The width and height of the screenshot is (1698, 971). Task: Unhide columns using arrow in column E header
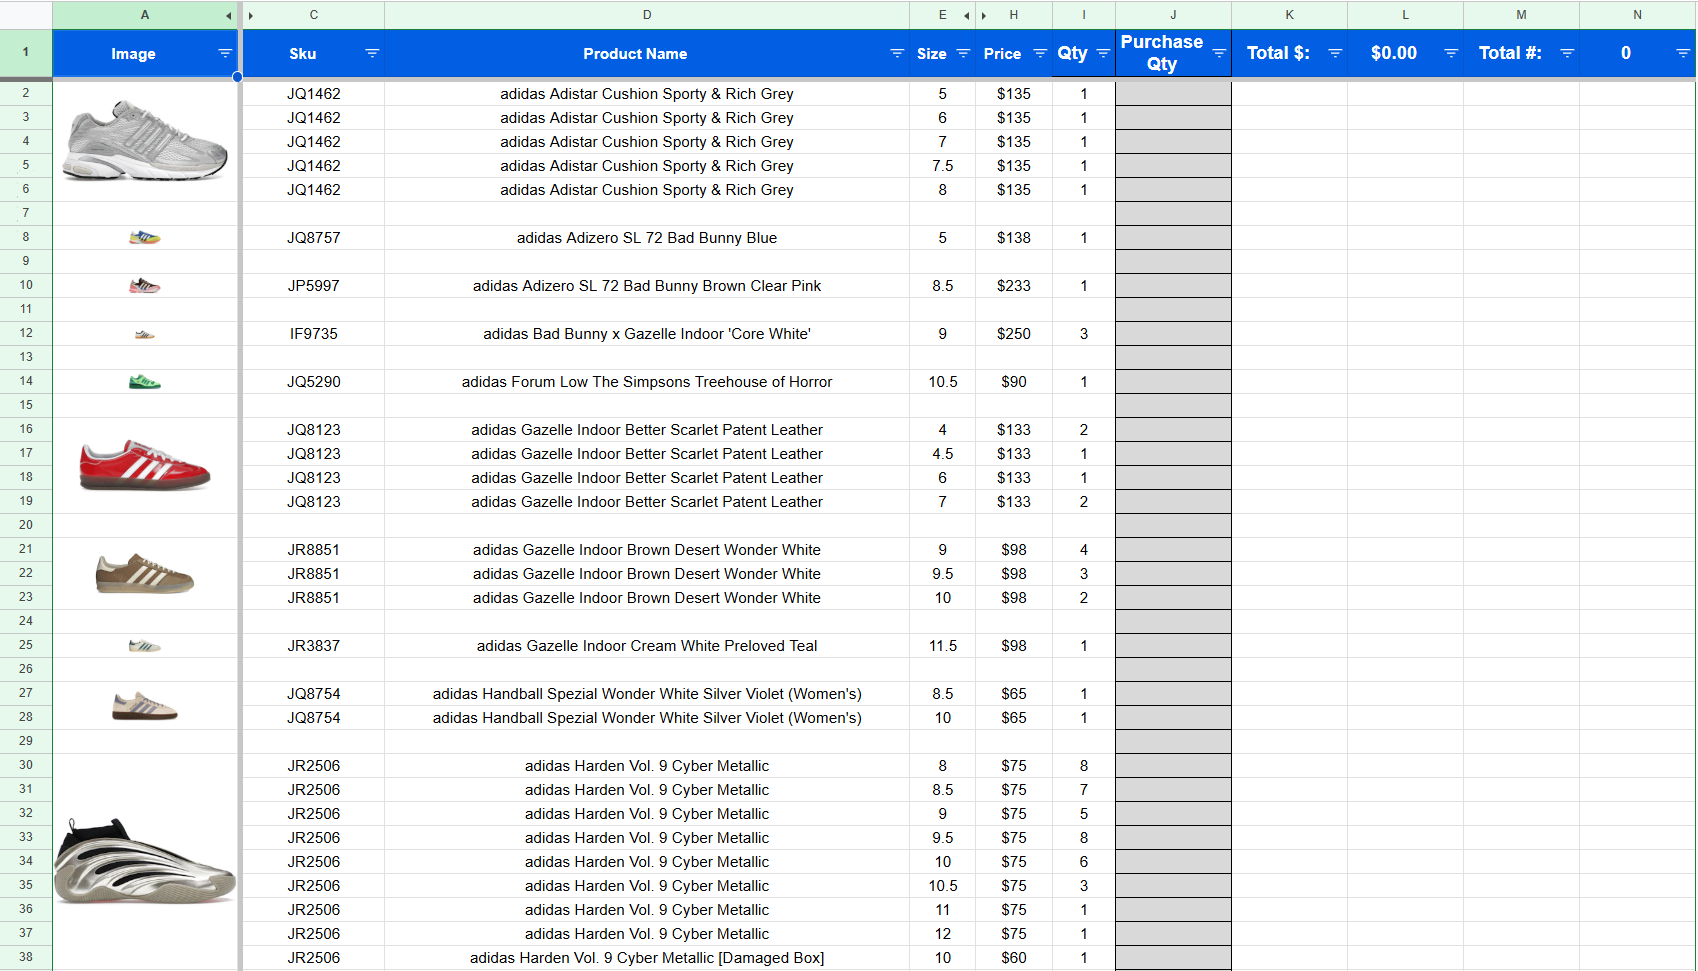tap(966, 16)
